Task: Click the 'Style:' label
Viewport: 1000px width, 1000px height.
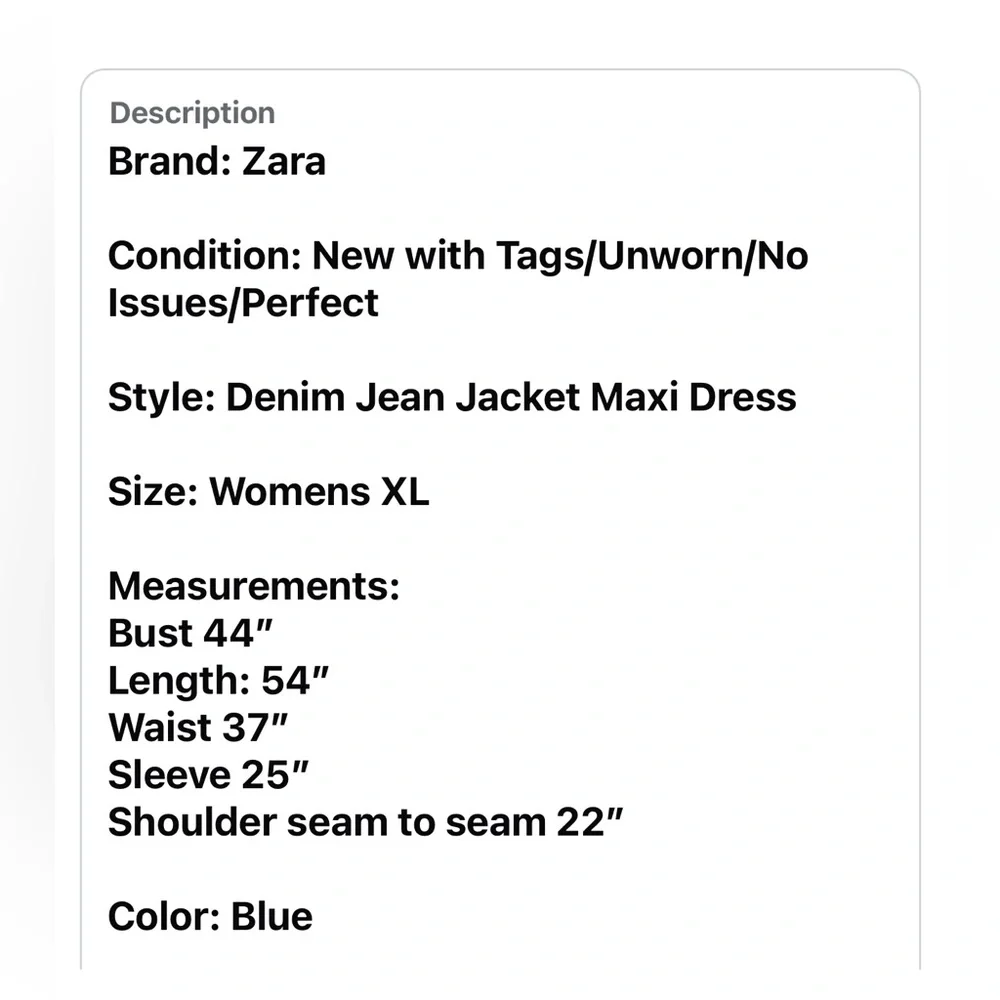Action: (x=161, y=397)
